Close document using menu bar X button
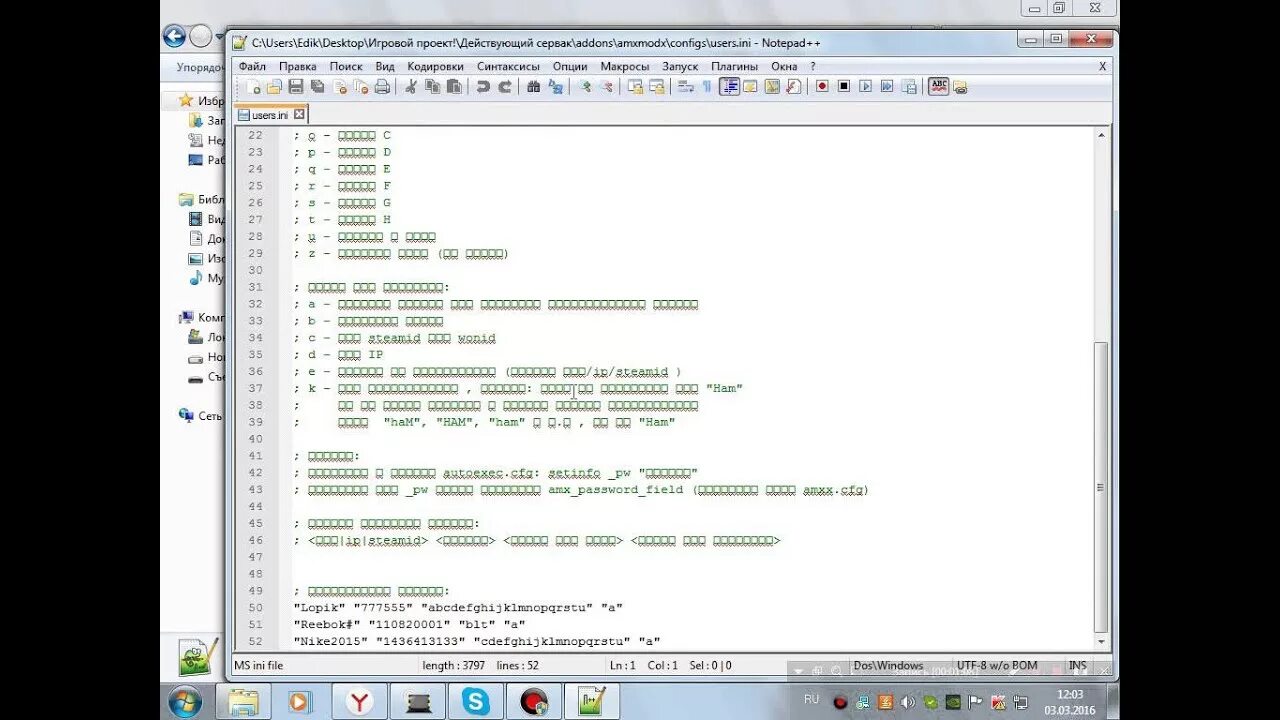This screenshot has height=720, width=1280. 1103,66
